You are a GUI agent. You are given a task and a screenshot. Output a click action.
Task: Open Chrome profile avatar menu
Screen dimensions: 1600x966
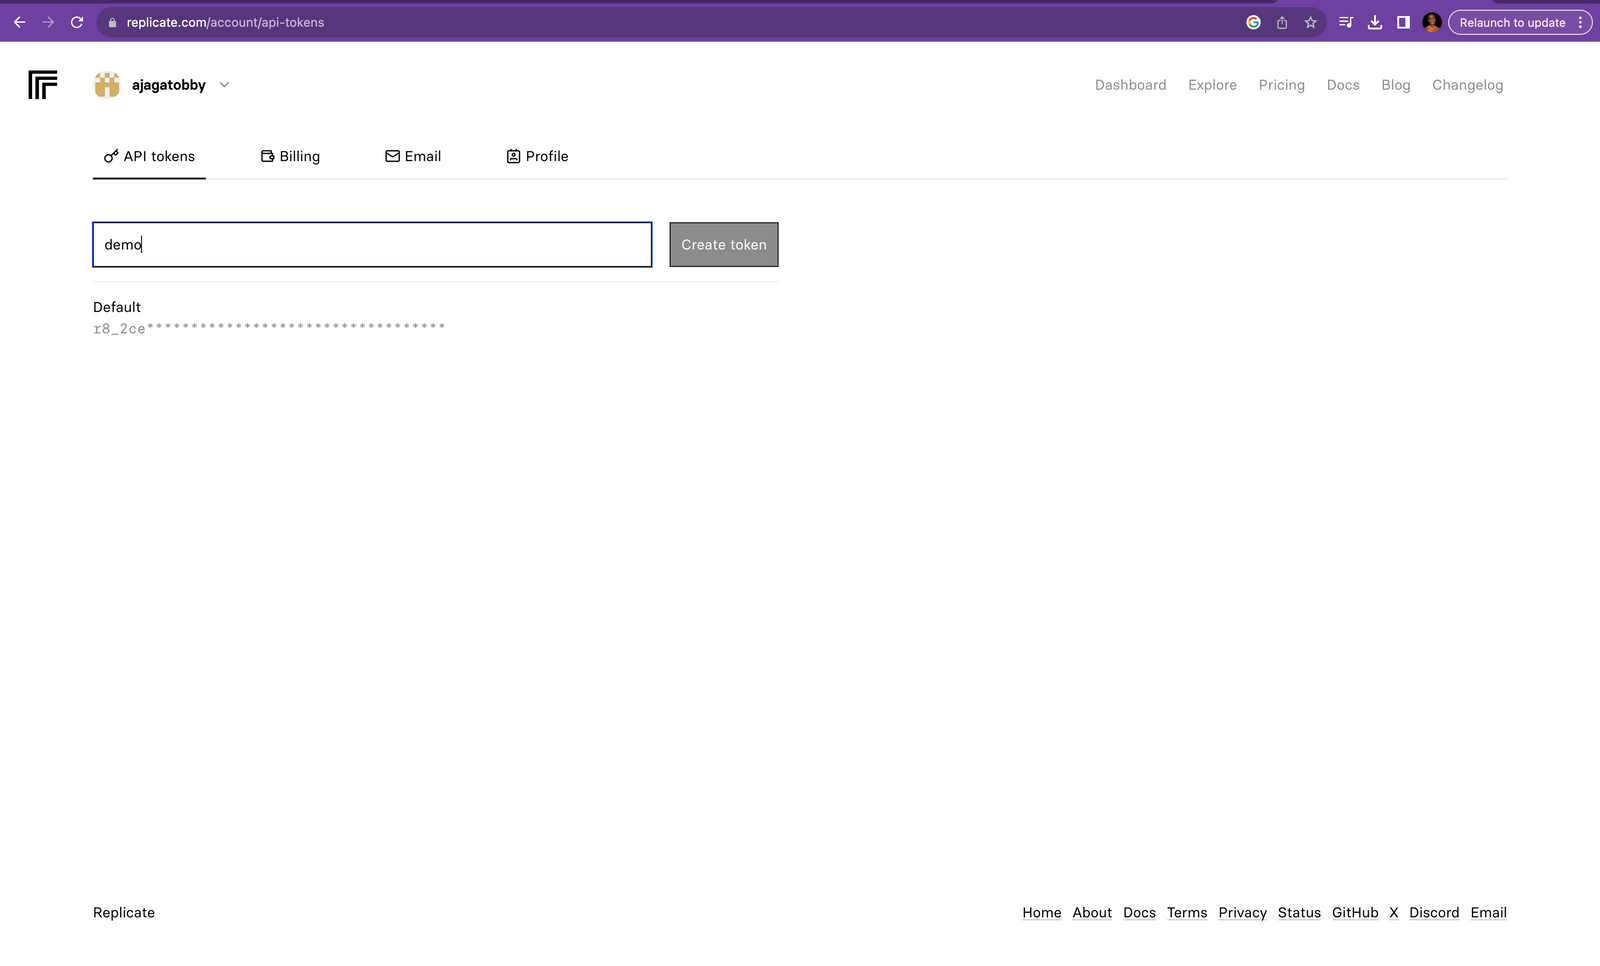[x=1431, y=22]
